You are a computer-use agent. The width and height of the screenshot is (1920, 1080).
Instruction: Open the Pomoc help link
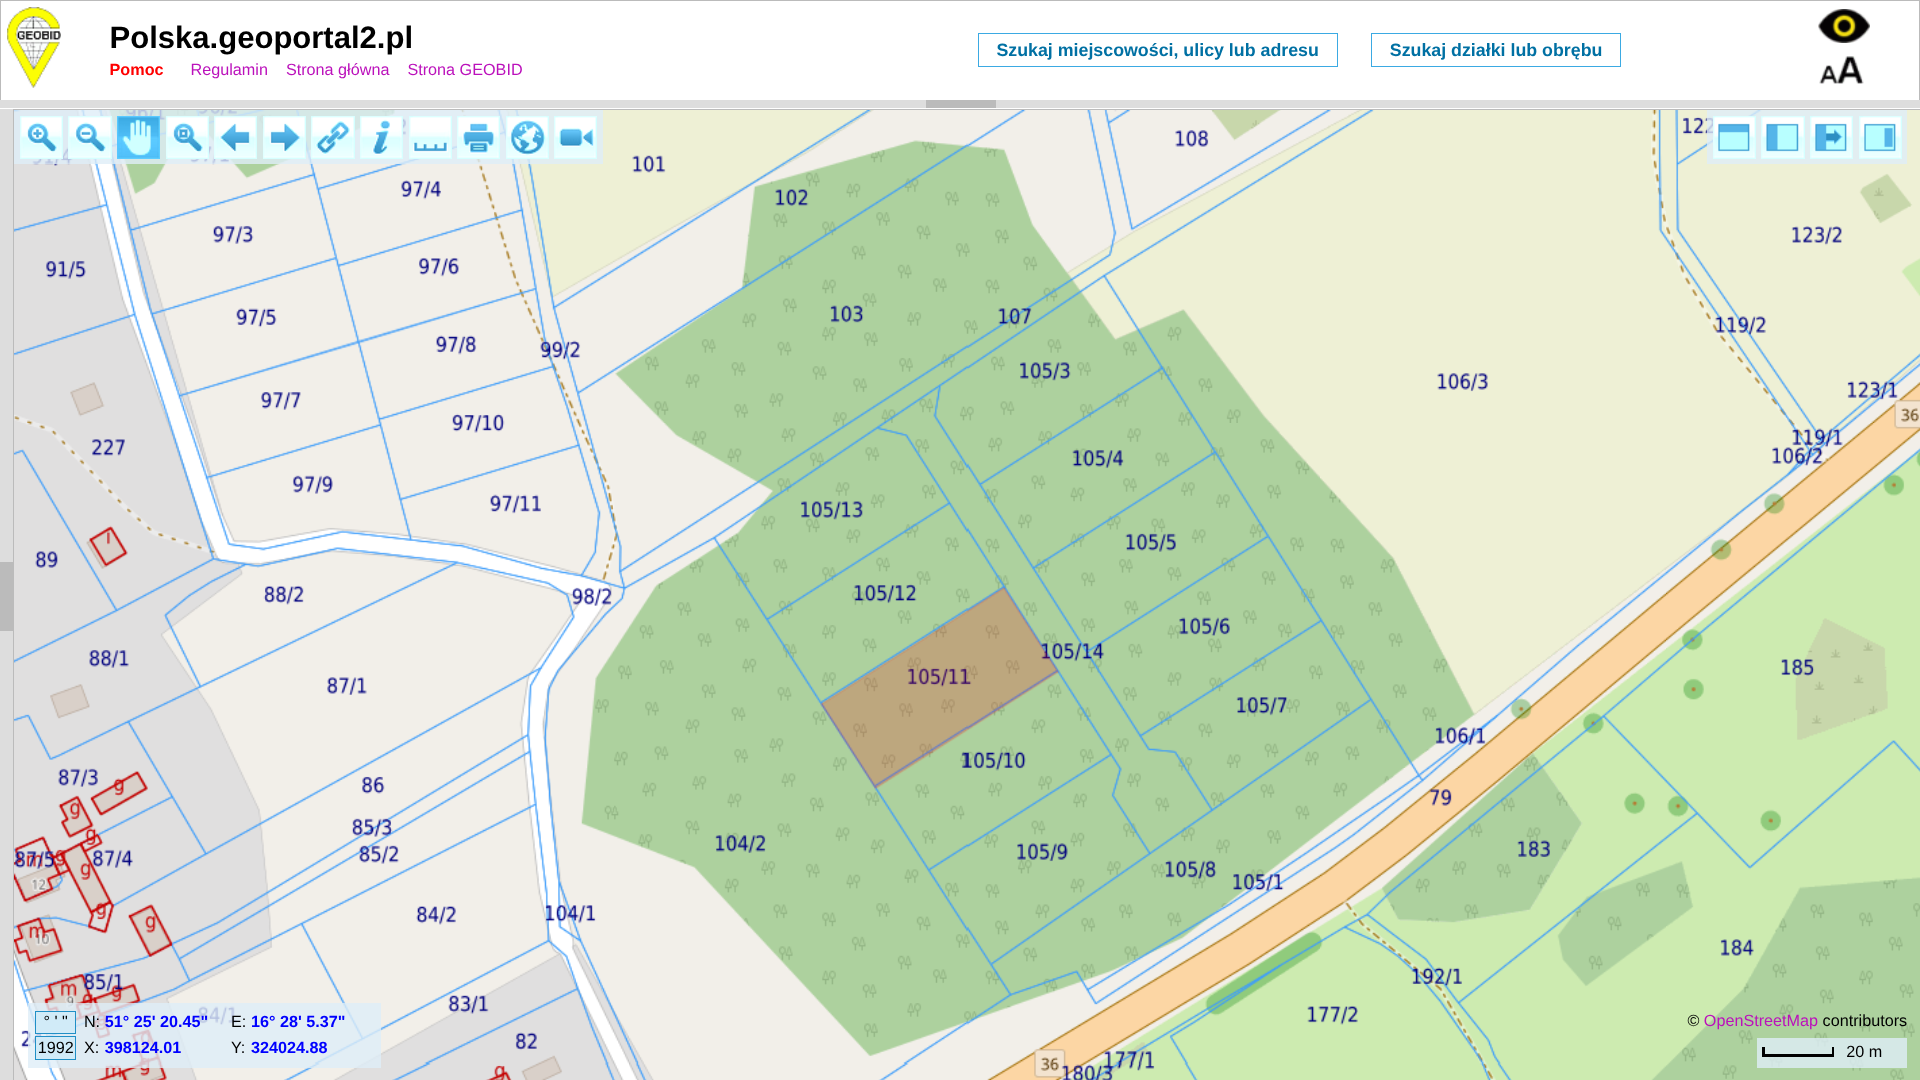[136, 70]
